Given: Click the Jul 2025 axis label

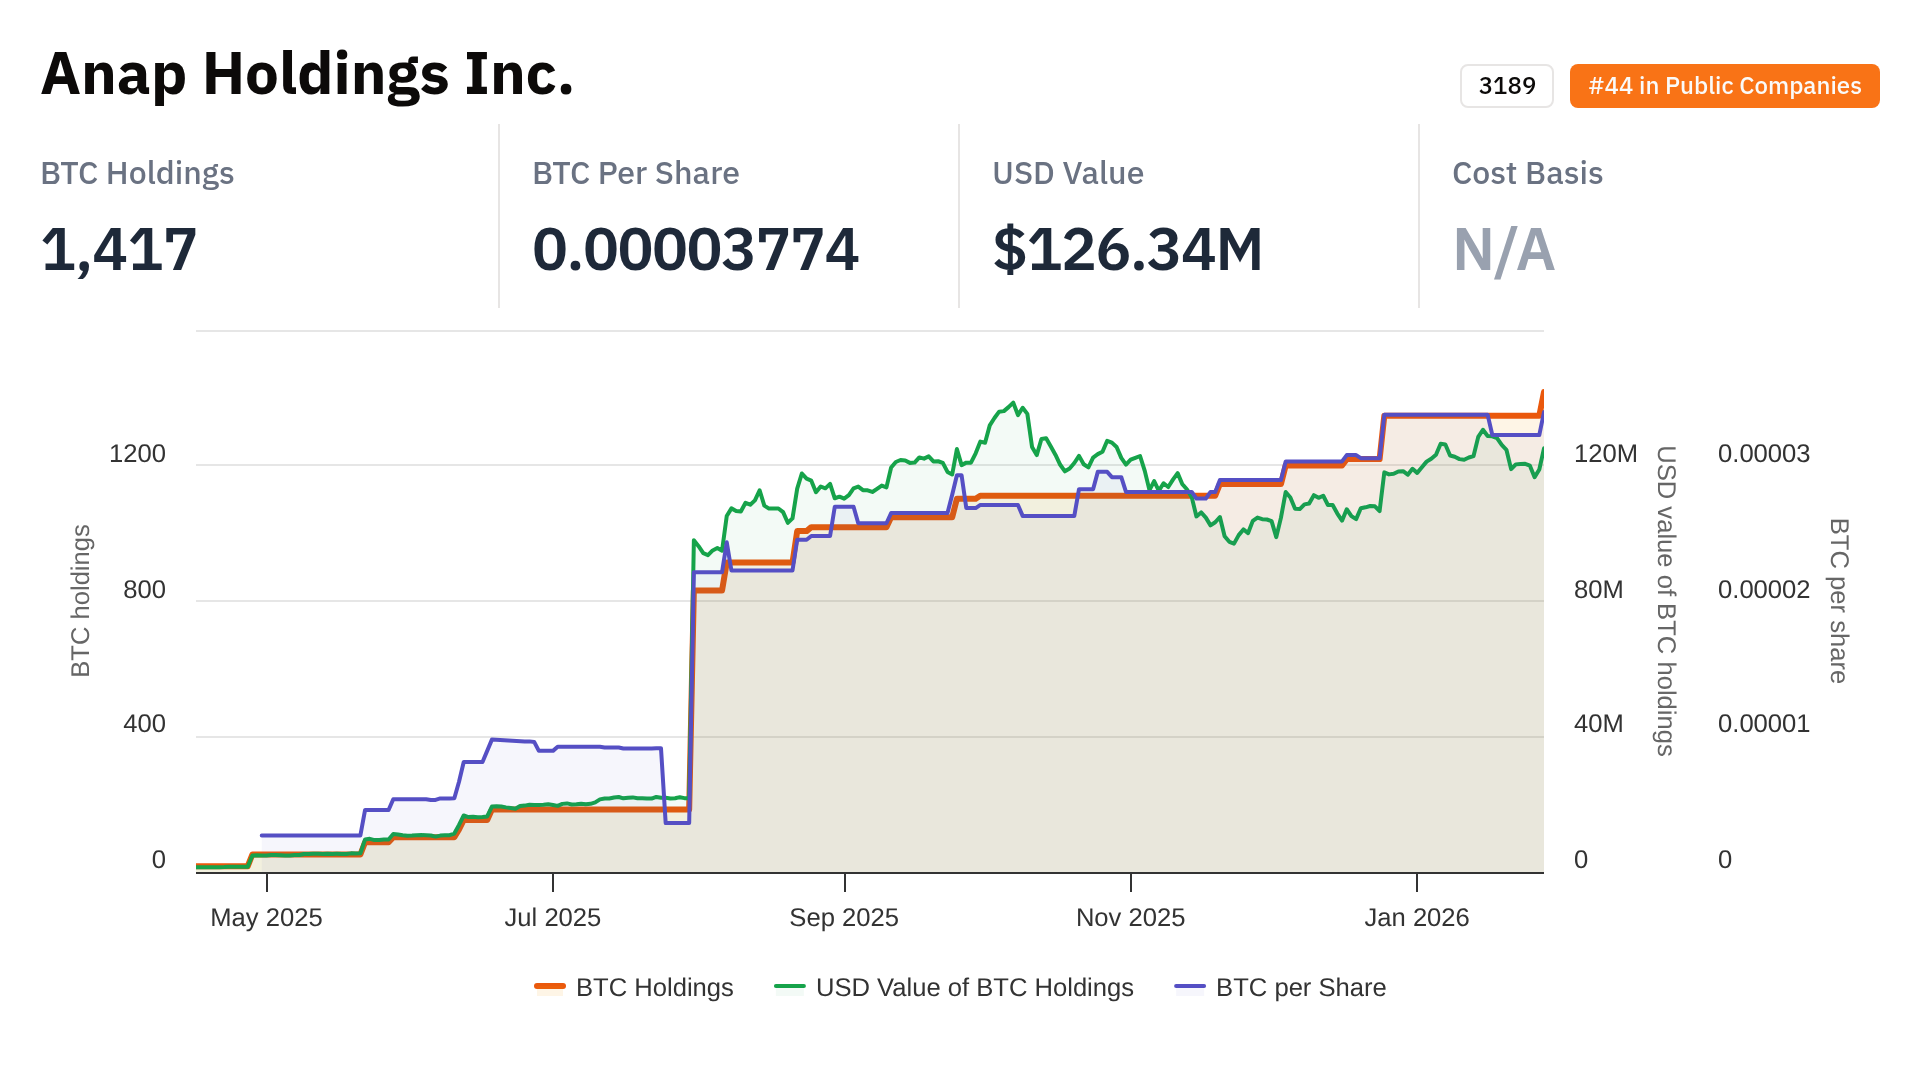Looking at the screenshot, I should [552, 917].
